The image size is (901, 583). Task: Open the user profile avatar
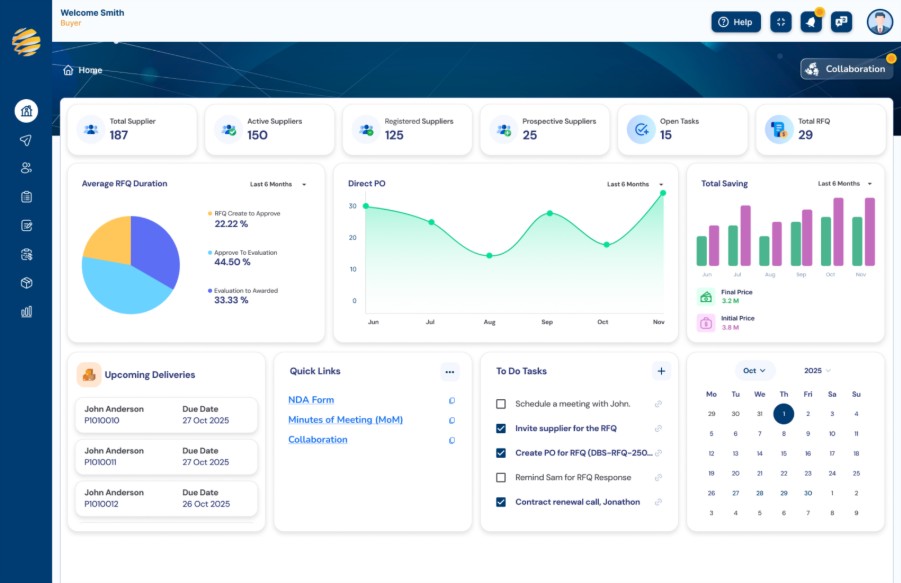879,22
